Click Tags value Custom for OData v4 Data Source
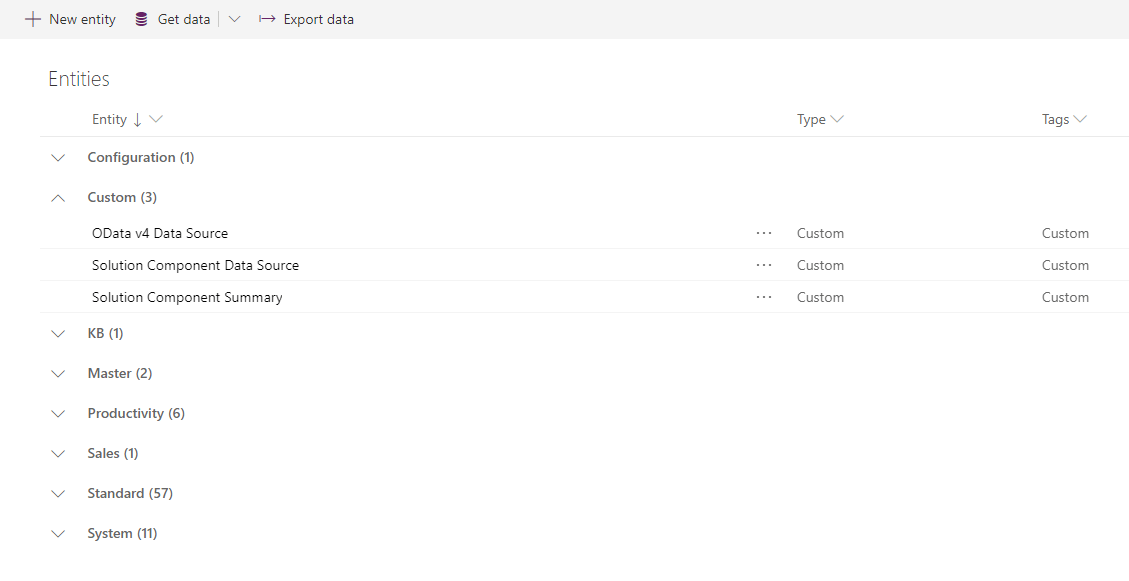The height and width of the screenshot is (581, 1129). click(1065, 233)
